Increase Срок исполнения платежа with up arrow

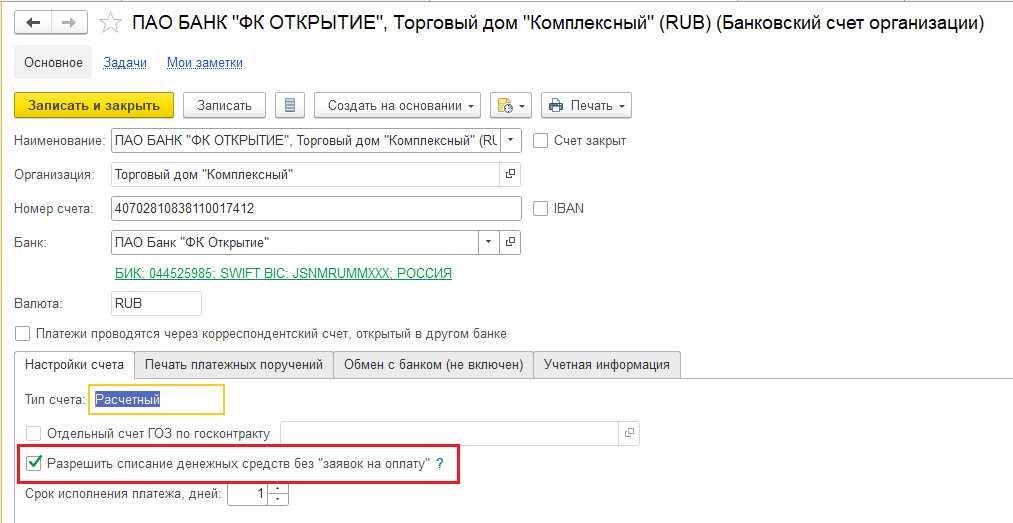click(x=278, y=489)
